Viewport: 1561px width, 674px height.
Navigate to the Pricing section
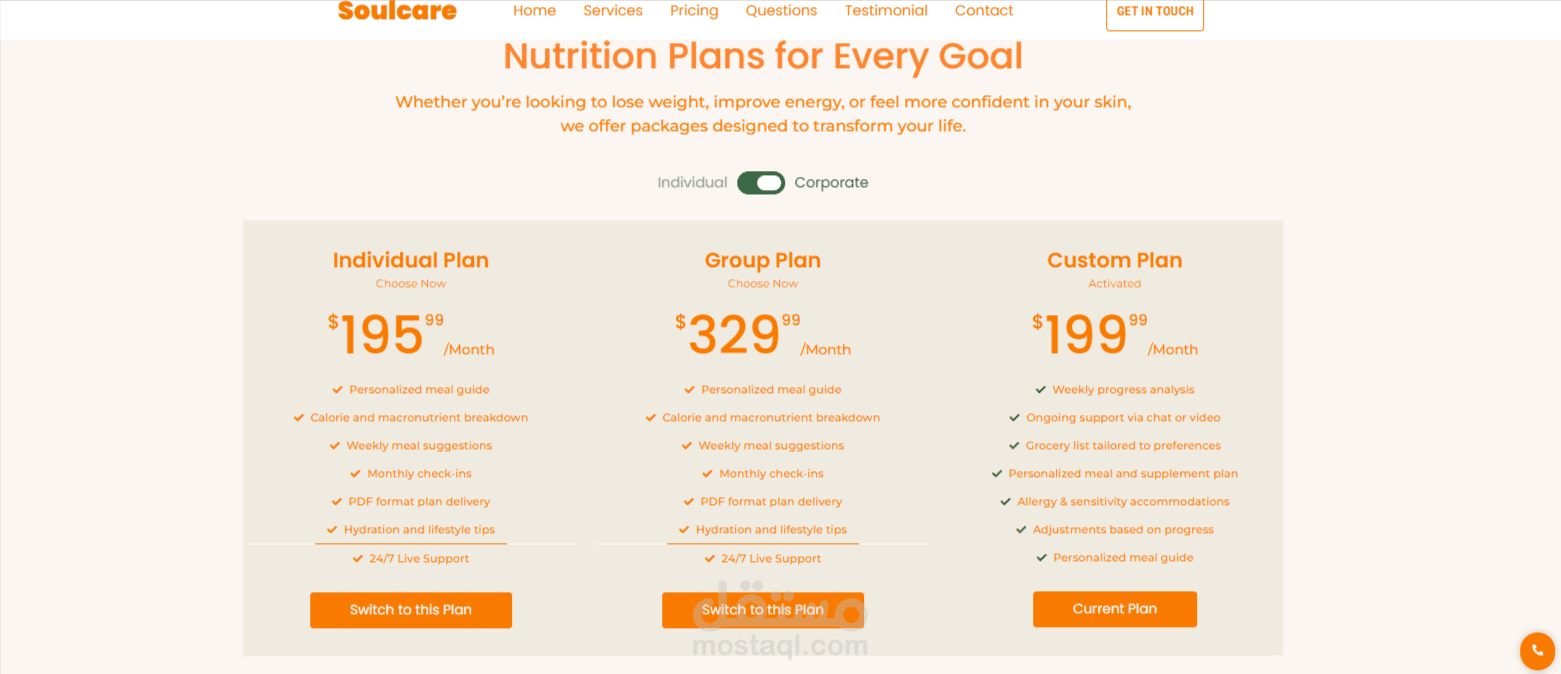tap(694, 11)
